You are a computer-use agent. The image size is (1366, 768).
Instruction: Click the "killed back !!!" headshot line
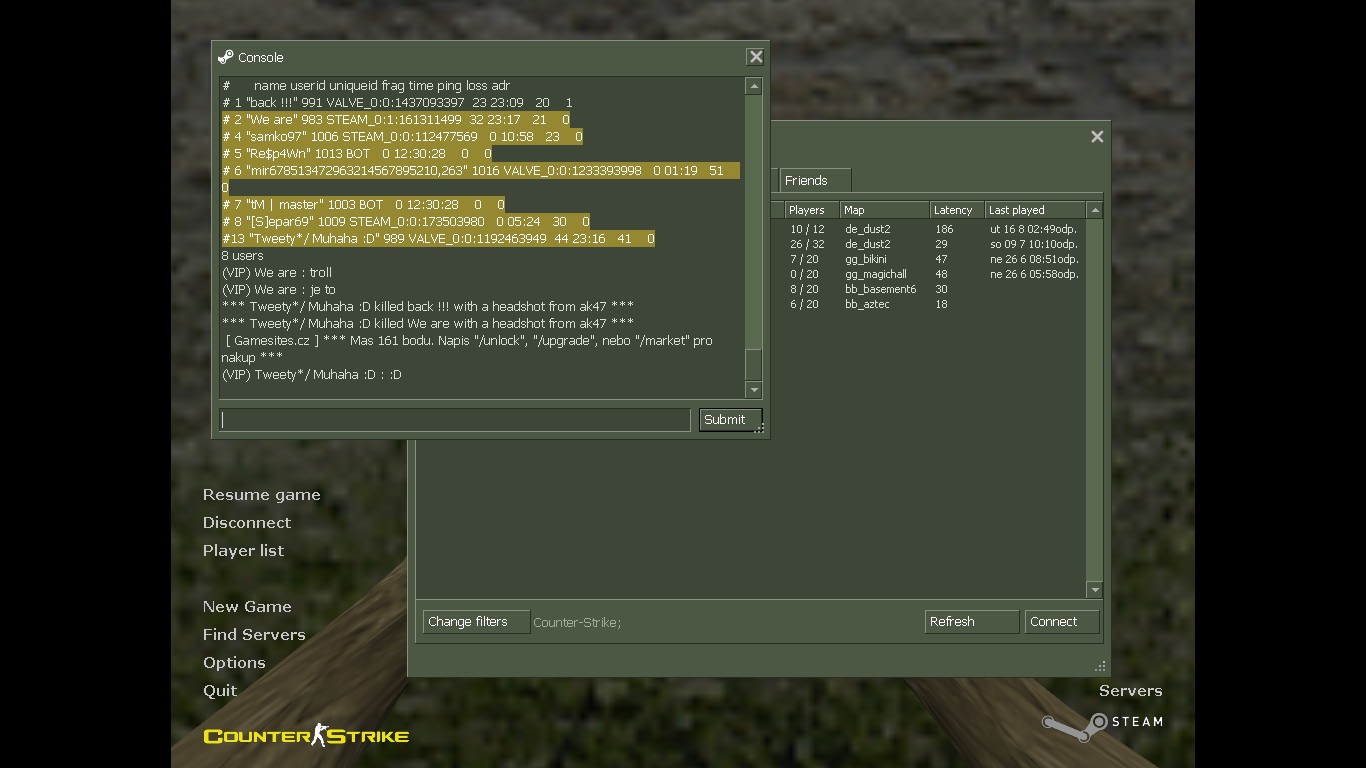click(x=428, y=307)
